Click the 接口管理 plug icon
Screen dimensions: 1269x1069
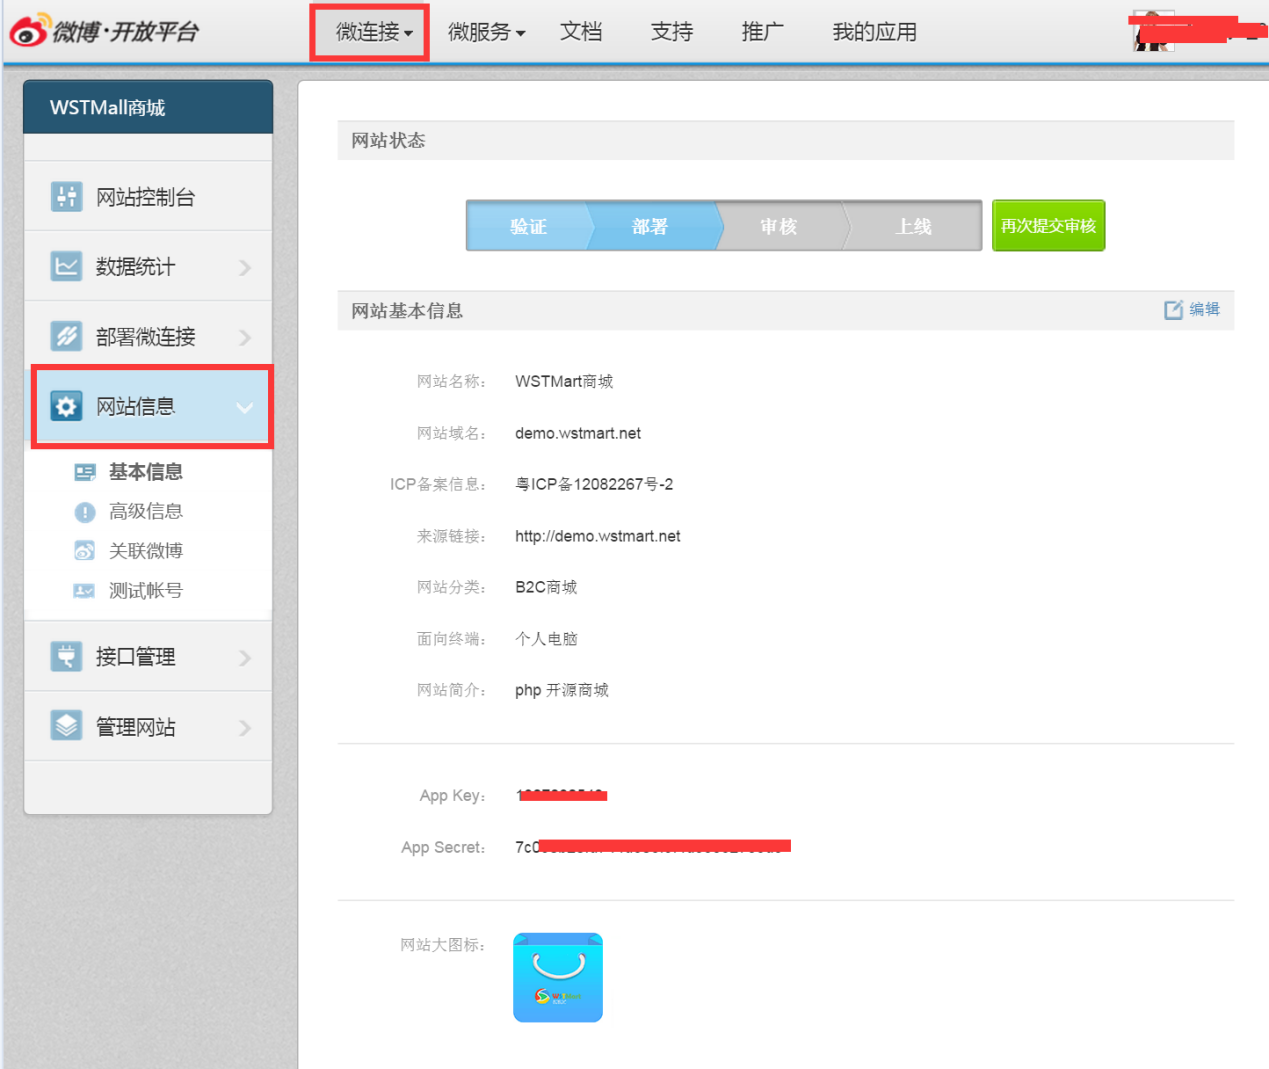(x=67, y=656)
